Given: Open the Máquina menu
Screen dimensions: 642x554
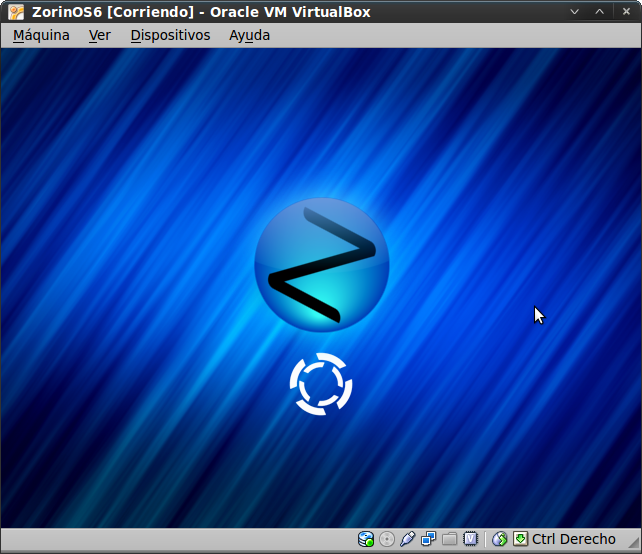Looking at the screenshot, I should 41,35.
